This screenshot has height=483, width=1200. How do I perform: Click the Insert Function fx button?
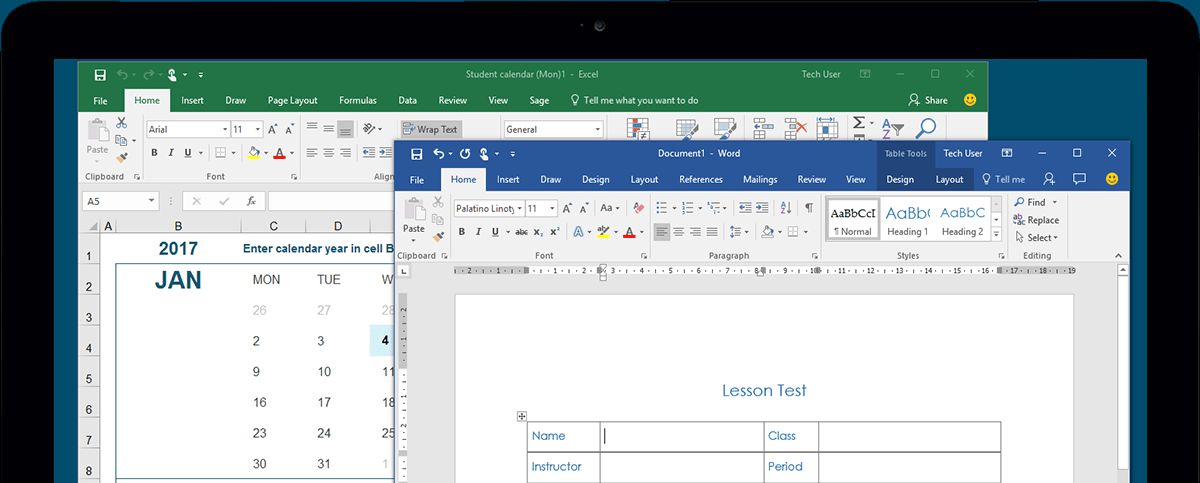[x=251, y=201]
